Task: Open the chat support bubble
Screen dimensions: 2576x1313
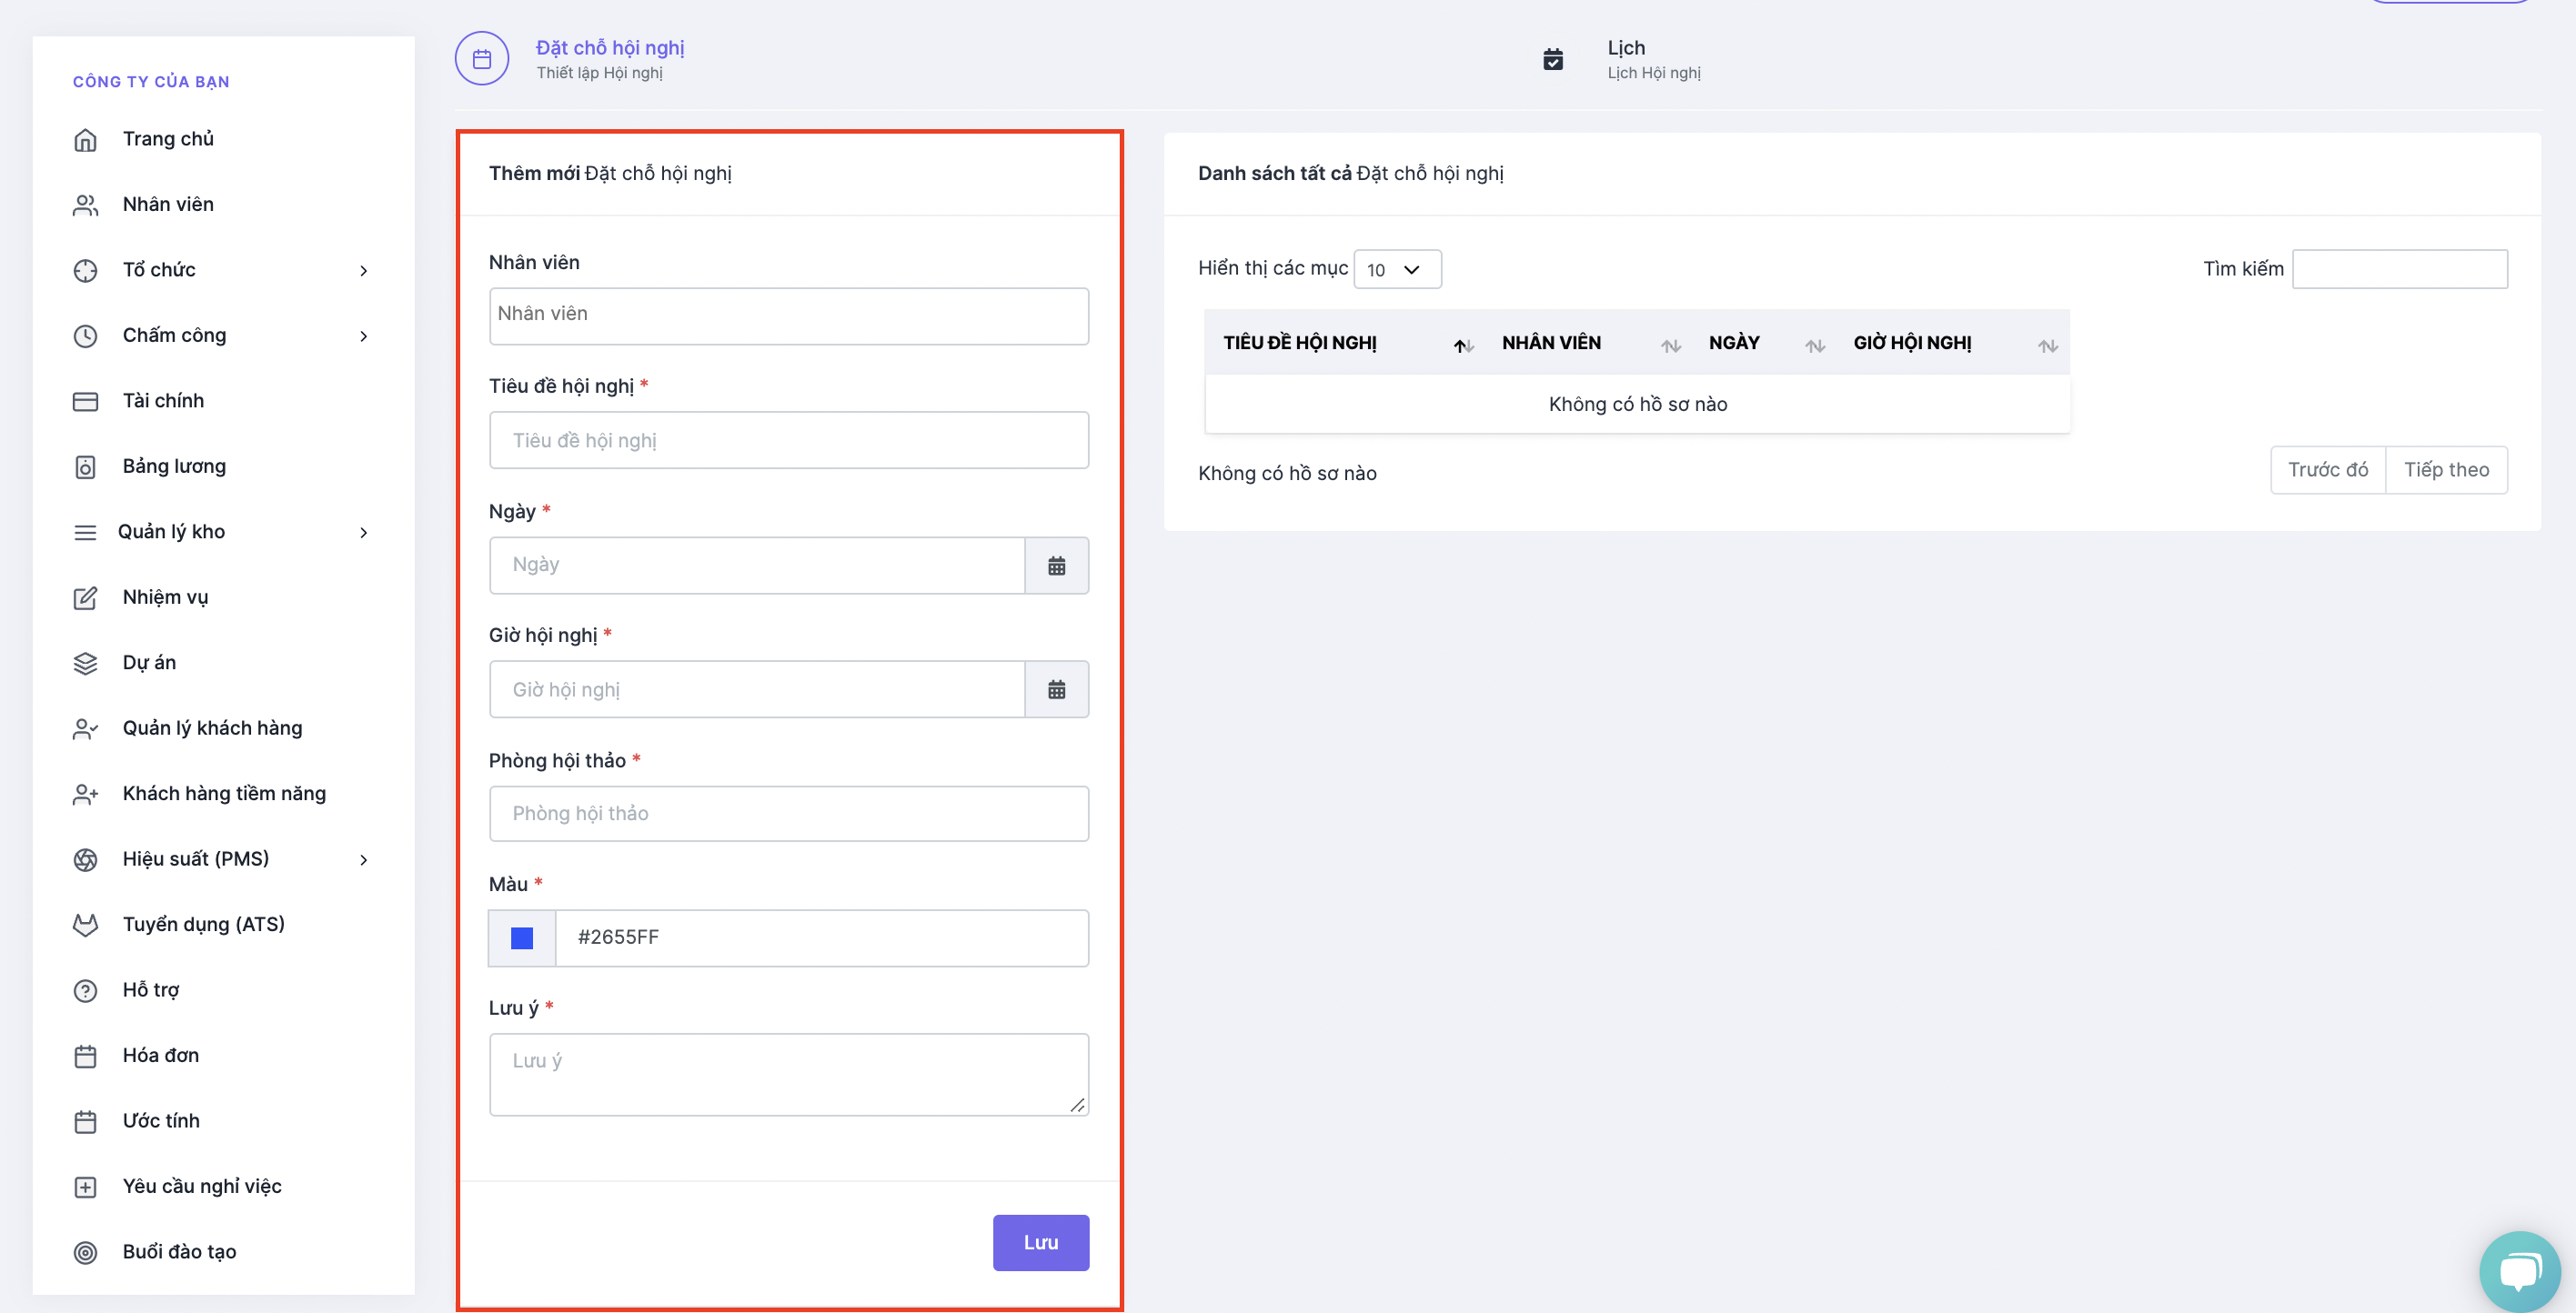Action: [2519, 1271]
